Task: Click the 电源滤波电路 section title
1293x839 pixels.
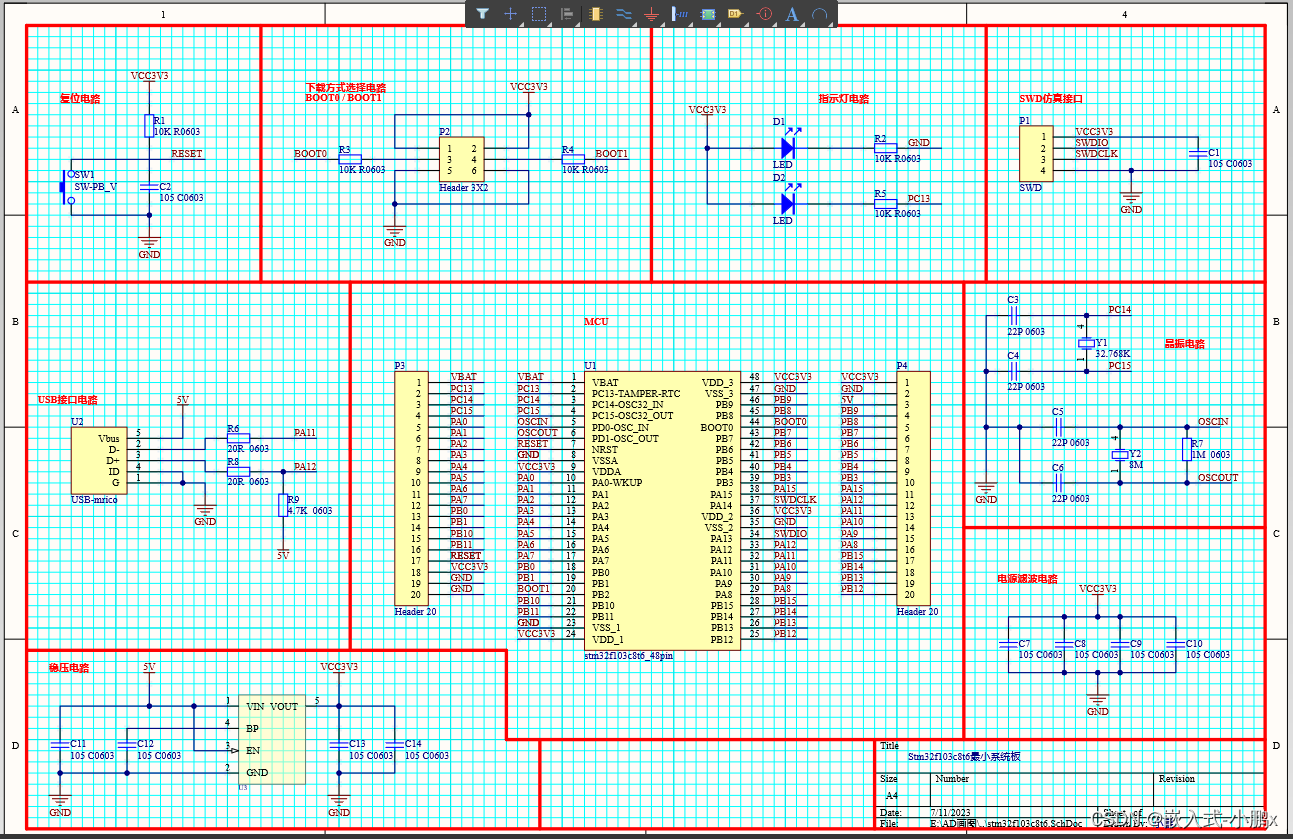Action: [x=1027, y=579]
